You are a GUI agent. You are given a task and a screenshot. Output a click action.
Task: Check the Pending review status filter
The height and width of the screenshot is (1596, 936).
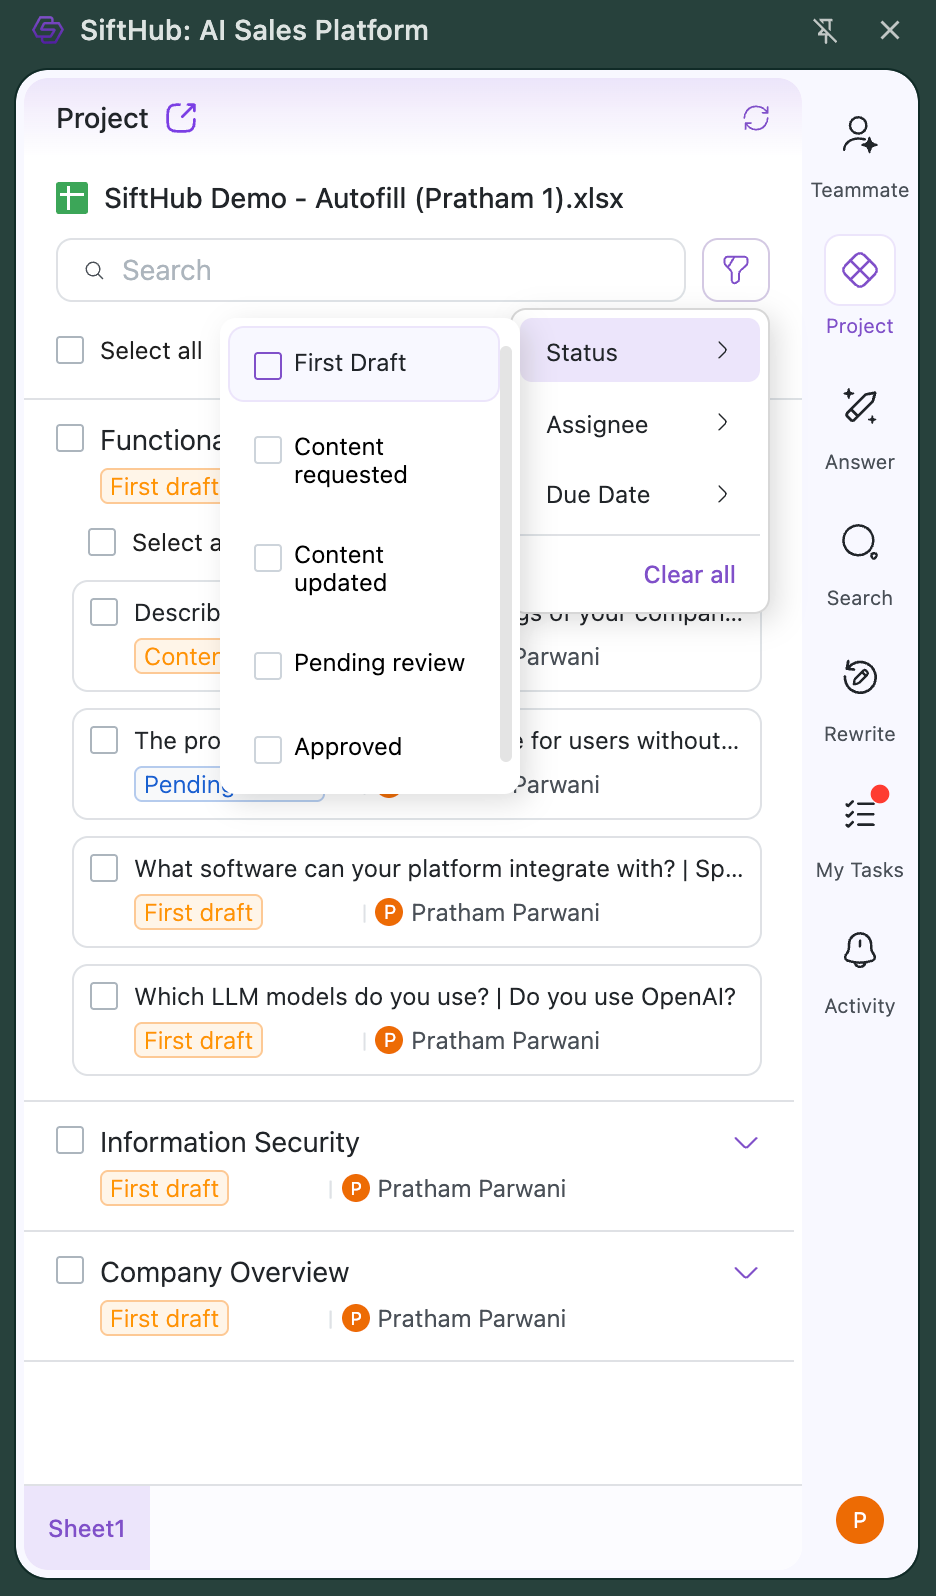click(x=268, y=665)
